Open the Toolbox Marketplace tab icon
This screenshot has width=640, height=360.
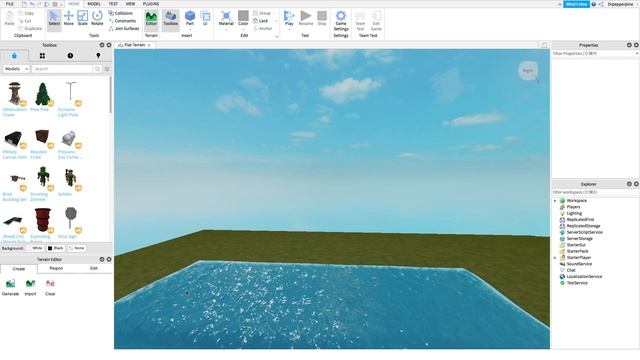14,56
